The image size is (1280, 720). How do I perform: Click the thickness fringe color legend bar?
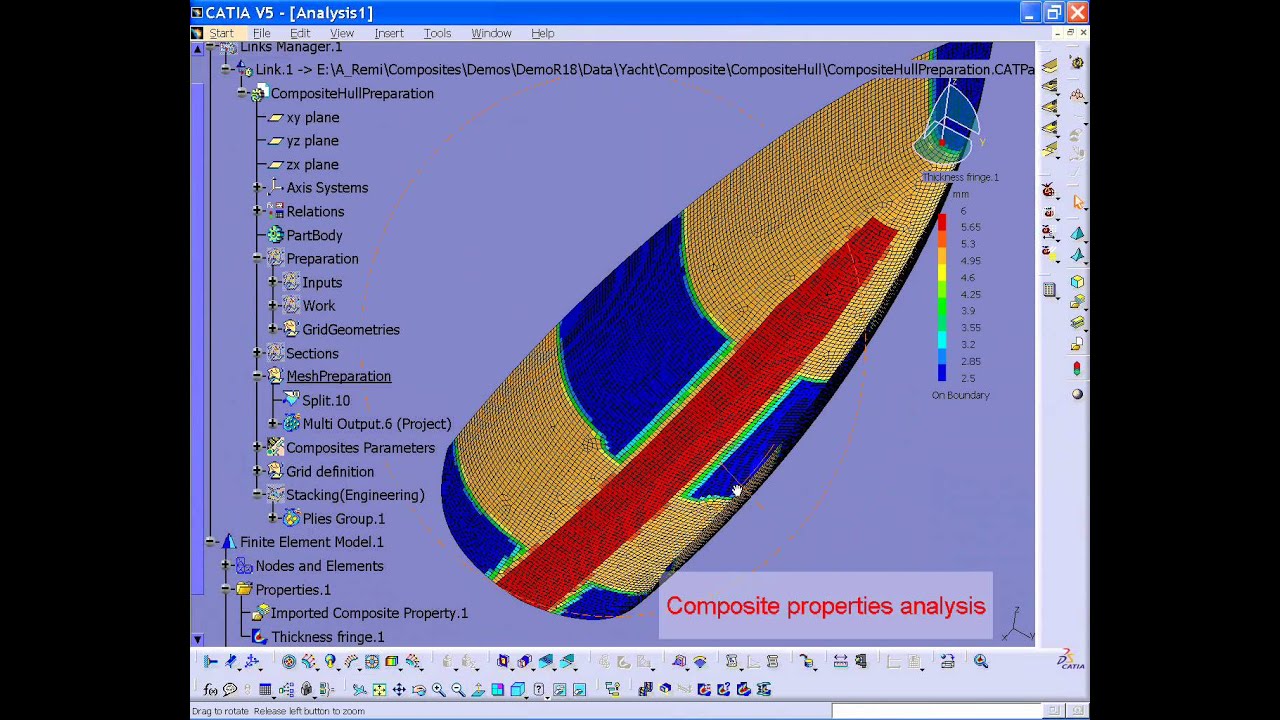[x=942, y=296]
